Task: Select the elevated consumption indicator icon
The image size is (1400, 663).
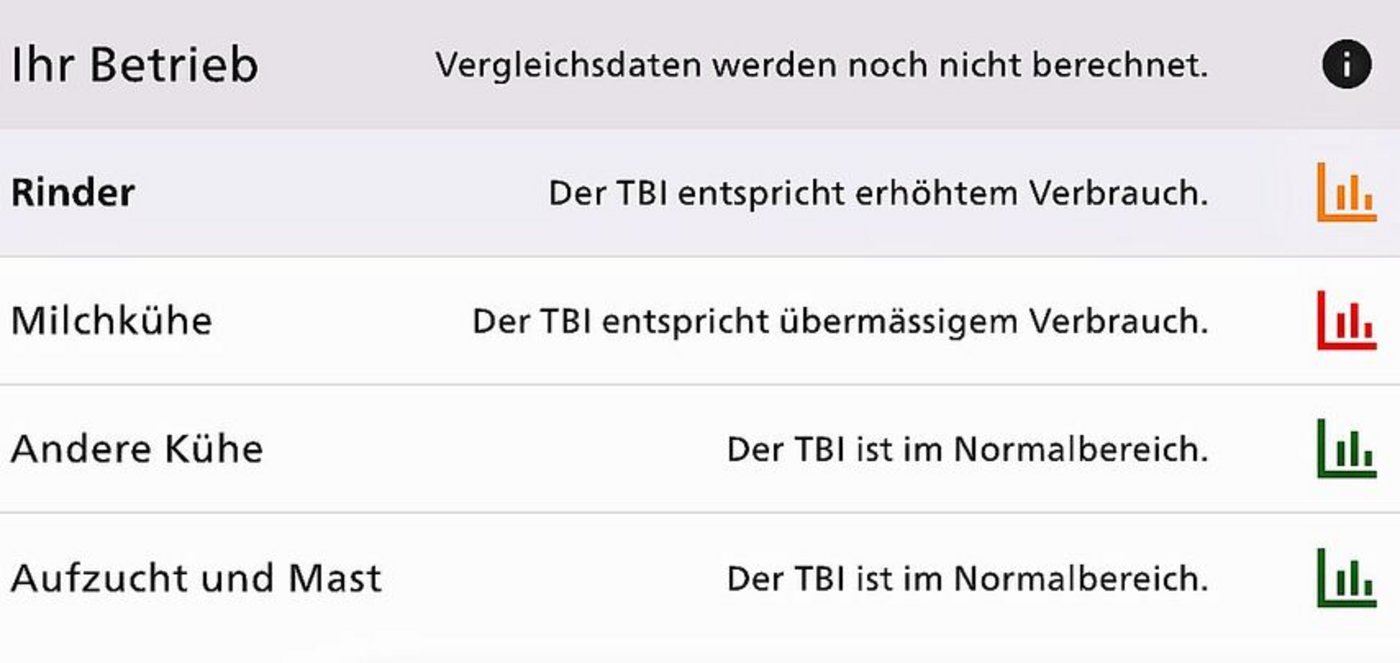Action: 1349,193
